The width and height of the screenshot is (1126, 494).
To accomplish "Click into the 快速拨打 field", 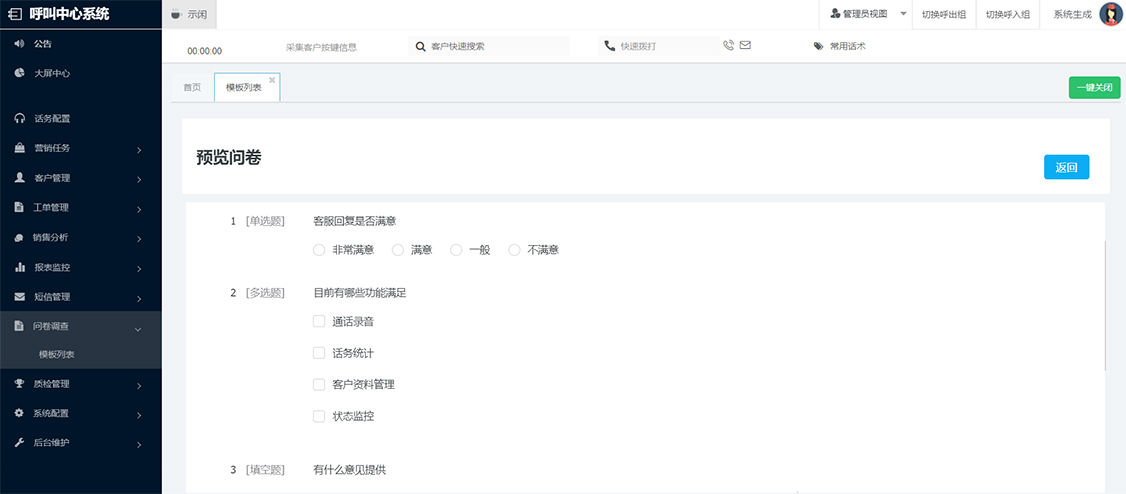I will (x=659, y=46).
